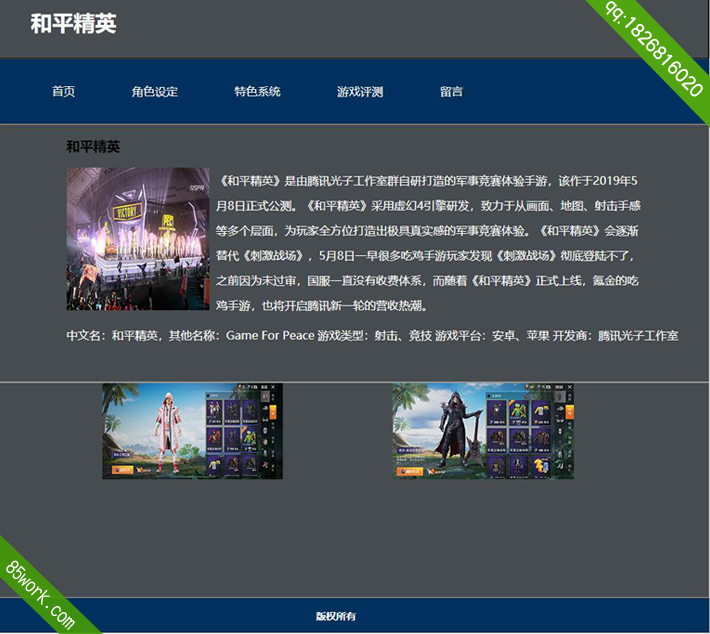Click the paragraph line starting 《和平精英》是由腾讯光子
710x634 pixels.
[x=427, y=181]
